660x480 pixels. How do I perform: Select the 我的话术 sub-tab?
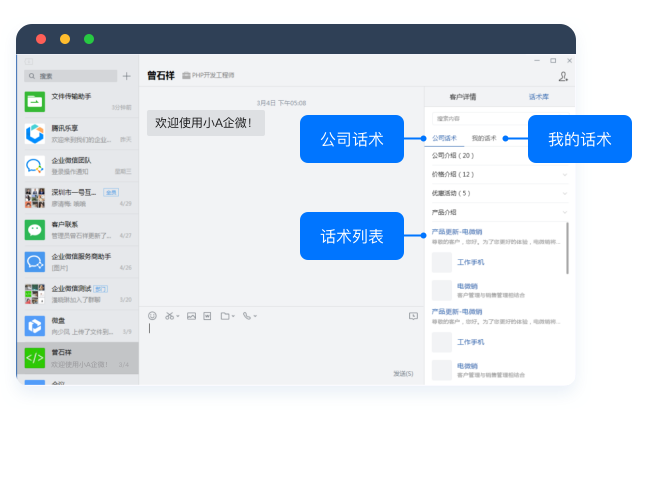(484, 138)
